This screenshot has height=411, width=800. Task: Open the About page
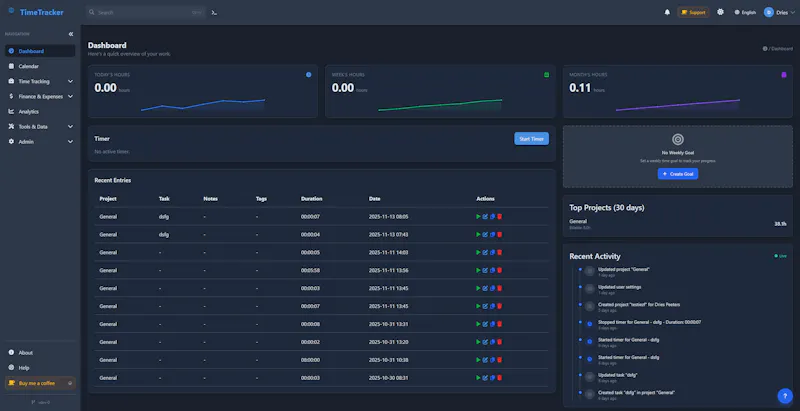pyautogui.click(x=40, y=352)
